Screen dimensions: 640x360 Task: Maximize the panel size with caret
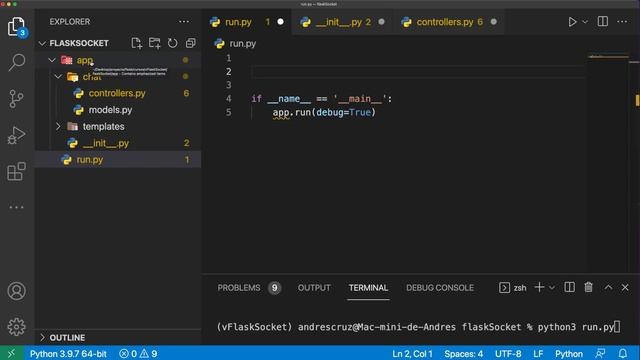608,287
